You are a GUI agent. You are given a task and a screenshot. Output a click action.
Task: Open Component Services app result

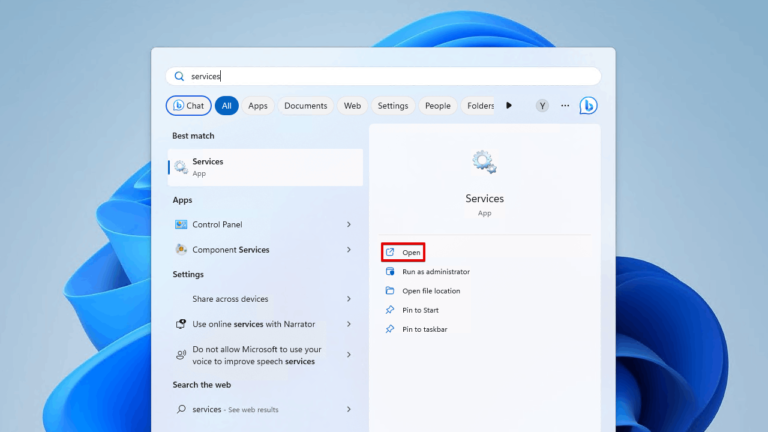[265, 250]
